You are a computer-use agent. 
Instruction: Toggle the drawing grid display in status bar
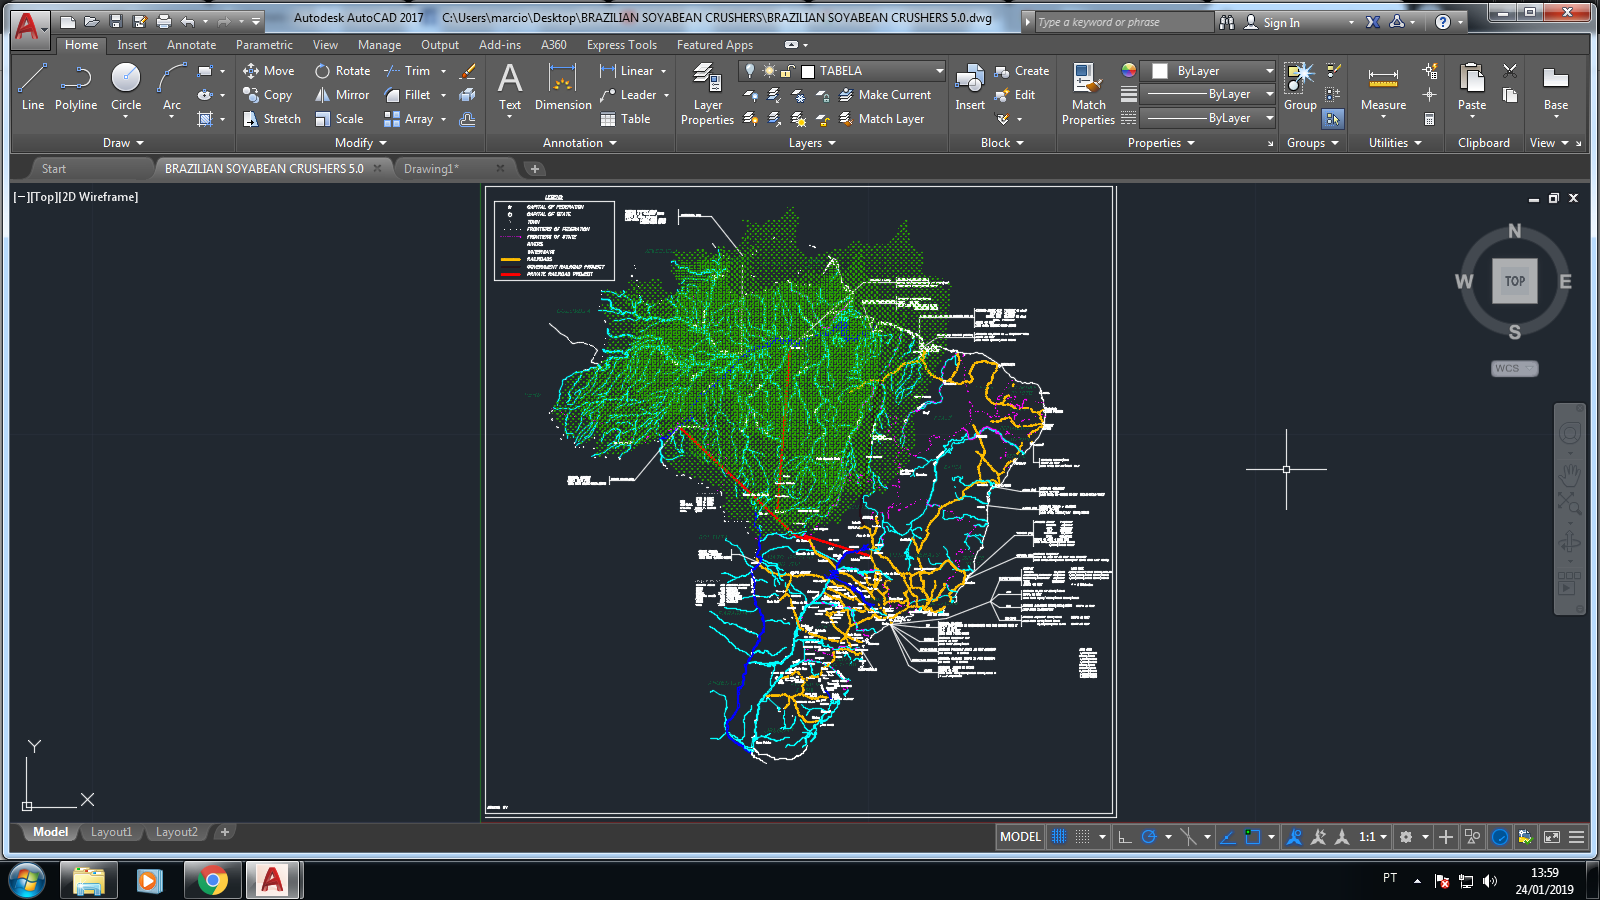click(x=1059, y=837)
